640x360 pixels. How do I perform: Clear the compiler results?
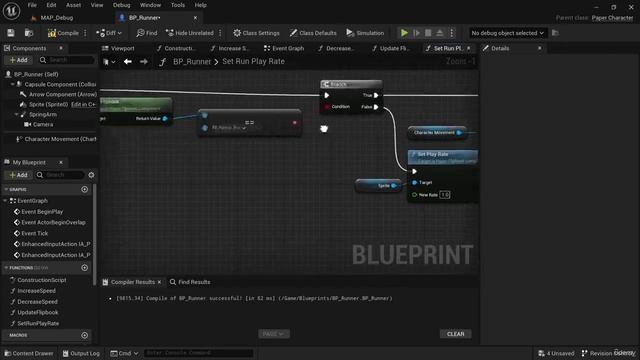(456, 334)
